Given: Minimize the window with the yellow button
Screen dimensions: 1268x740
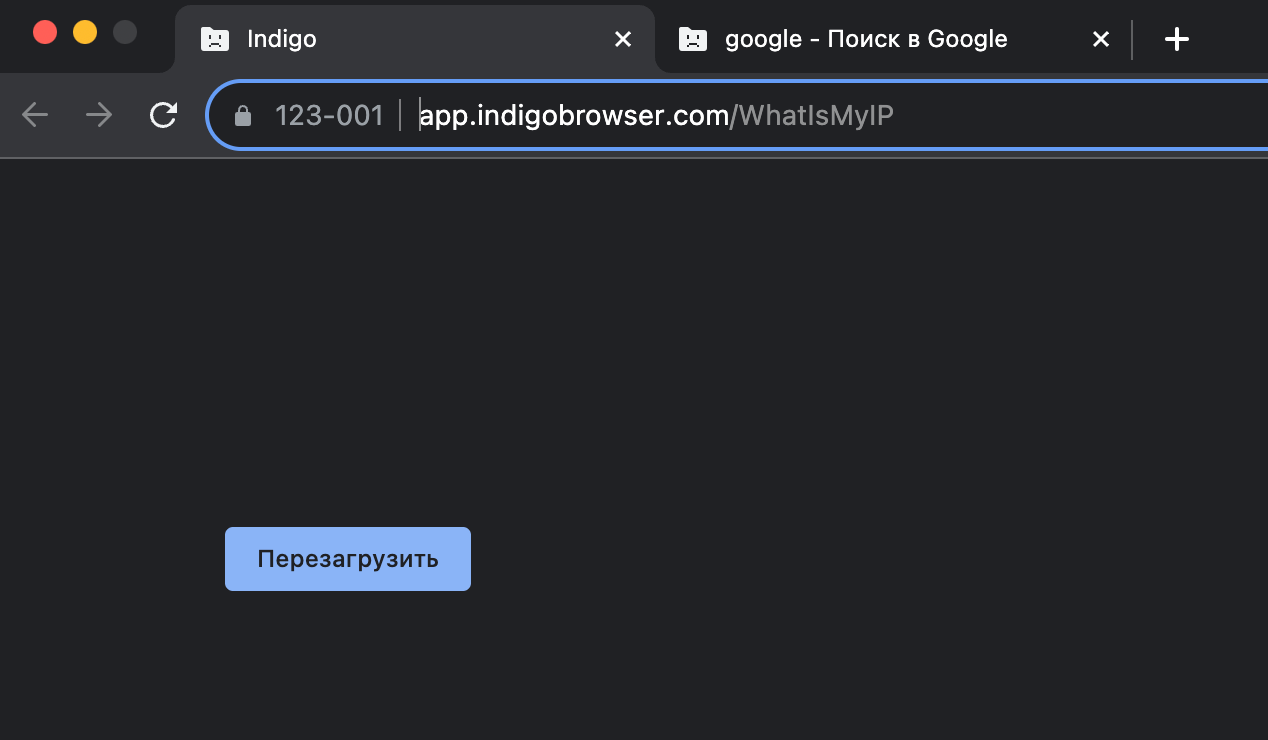Looking at the screenshot, I should [85, 32].
